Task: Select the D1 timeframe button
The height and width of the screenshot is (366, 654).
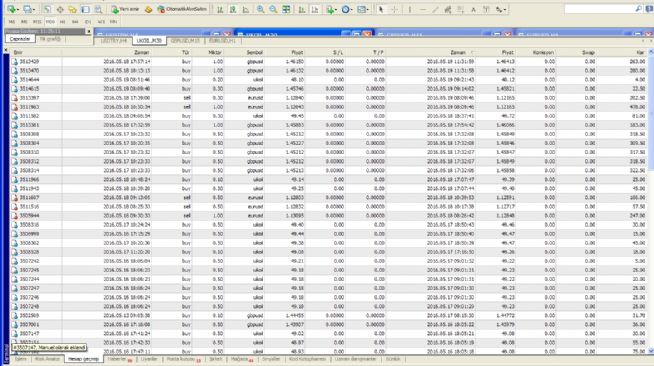Action: tap(88, 22)
